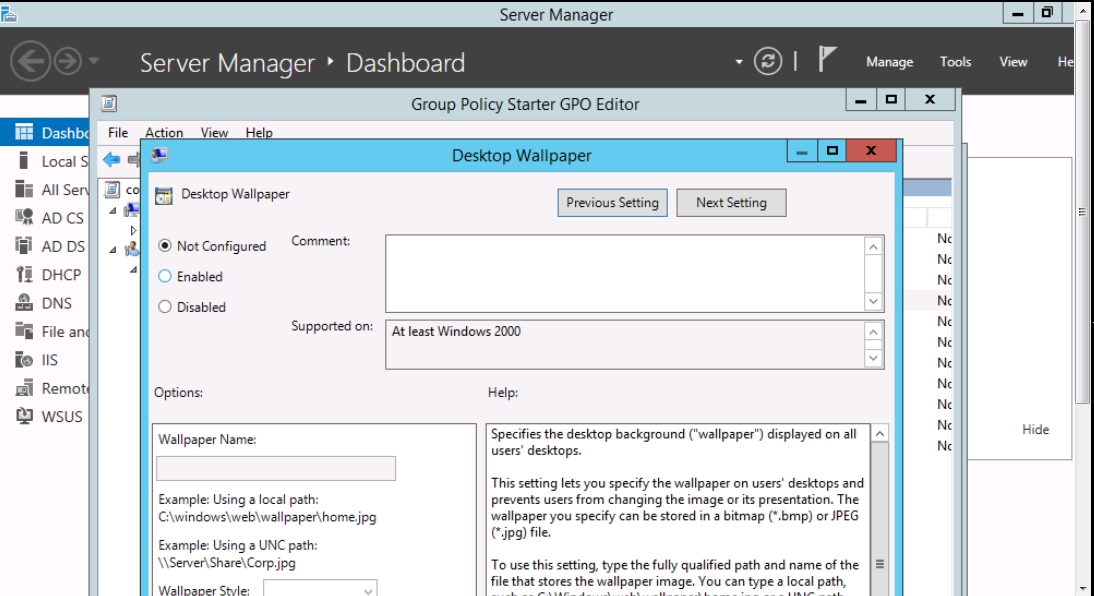The image size is (1094, 596).
Task: Click the Help pane scrollbar thumb
Action: 880,520
